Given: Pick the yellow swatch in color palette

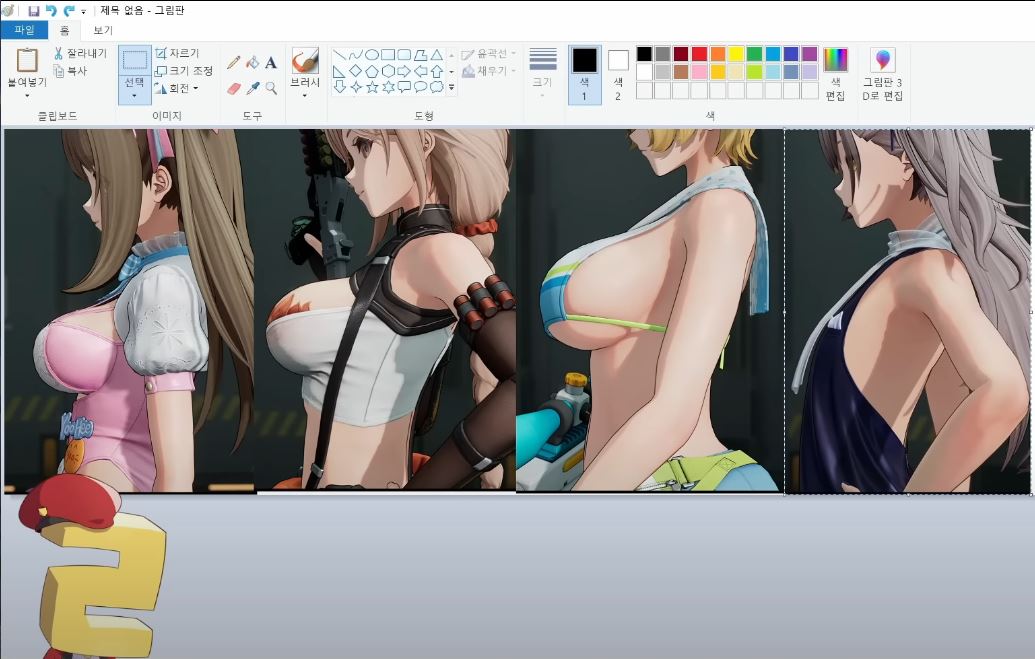Looking at the screenshot, I should coord(736,54).
